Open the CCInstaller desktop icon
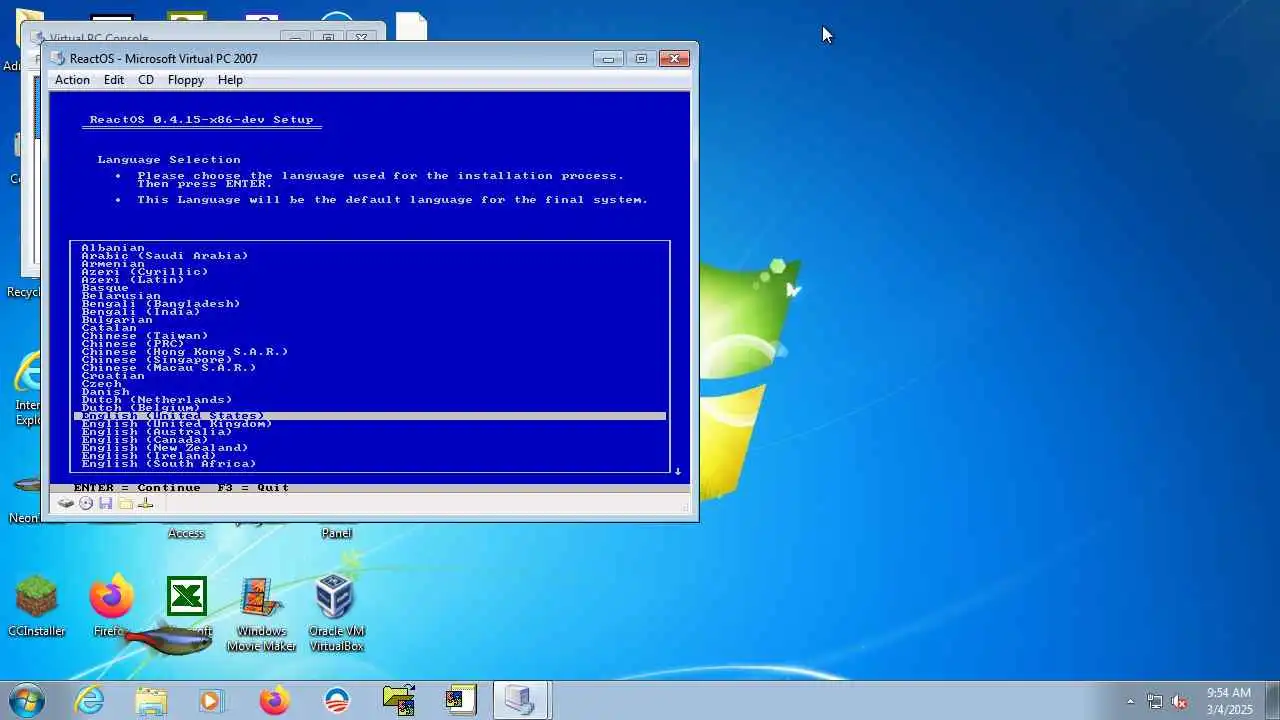 (37, 607)
